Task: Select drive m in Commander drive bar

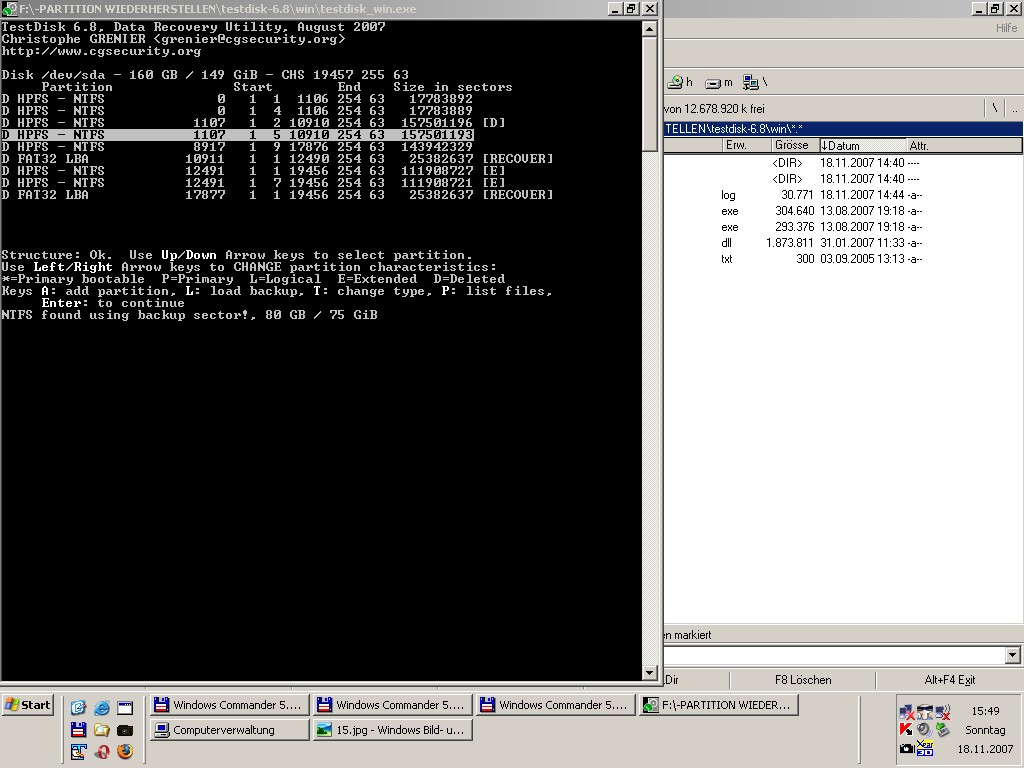Action: [719, 83]
